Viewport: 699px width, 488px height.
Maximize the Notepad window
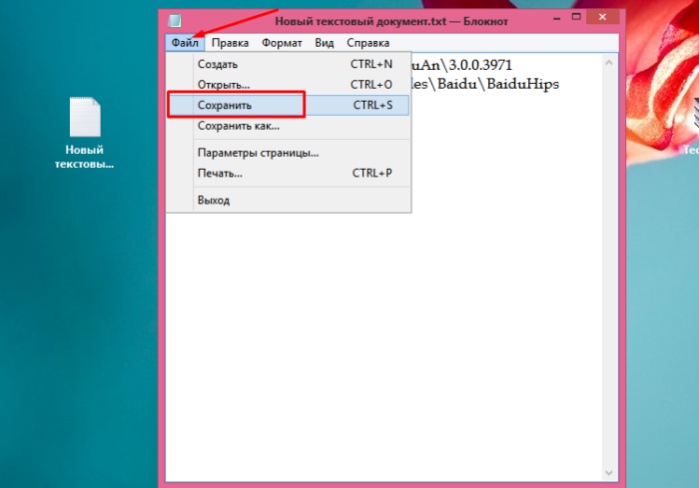tap(576, 17)
